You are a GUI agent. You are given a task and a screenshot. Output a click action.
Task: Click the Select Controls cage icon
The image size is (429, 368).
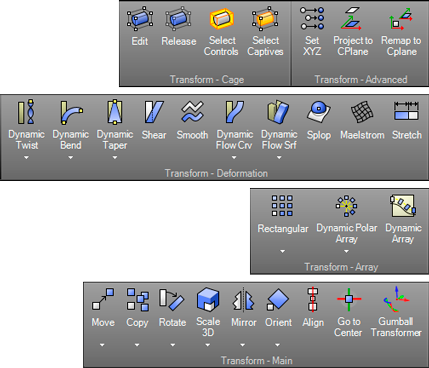222,18
